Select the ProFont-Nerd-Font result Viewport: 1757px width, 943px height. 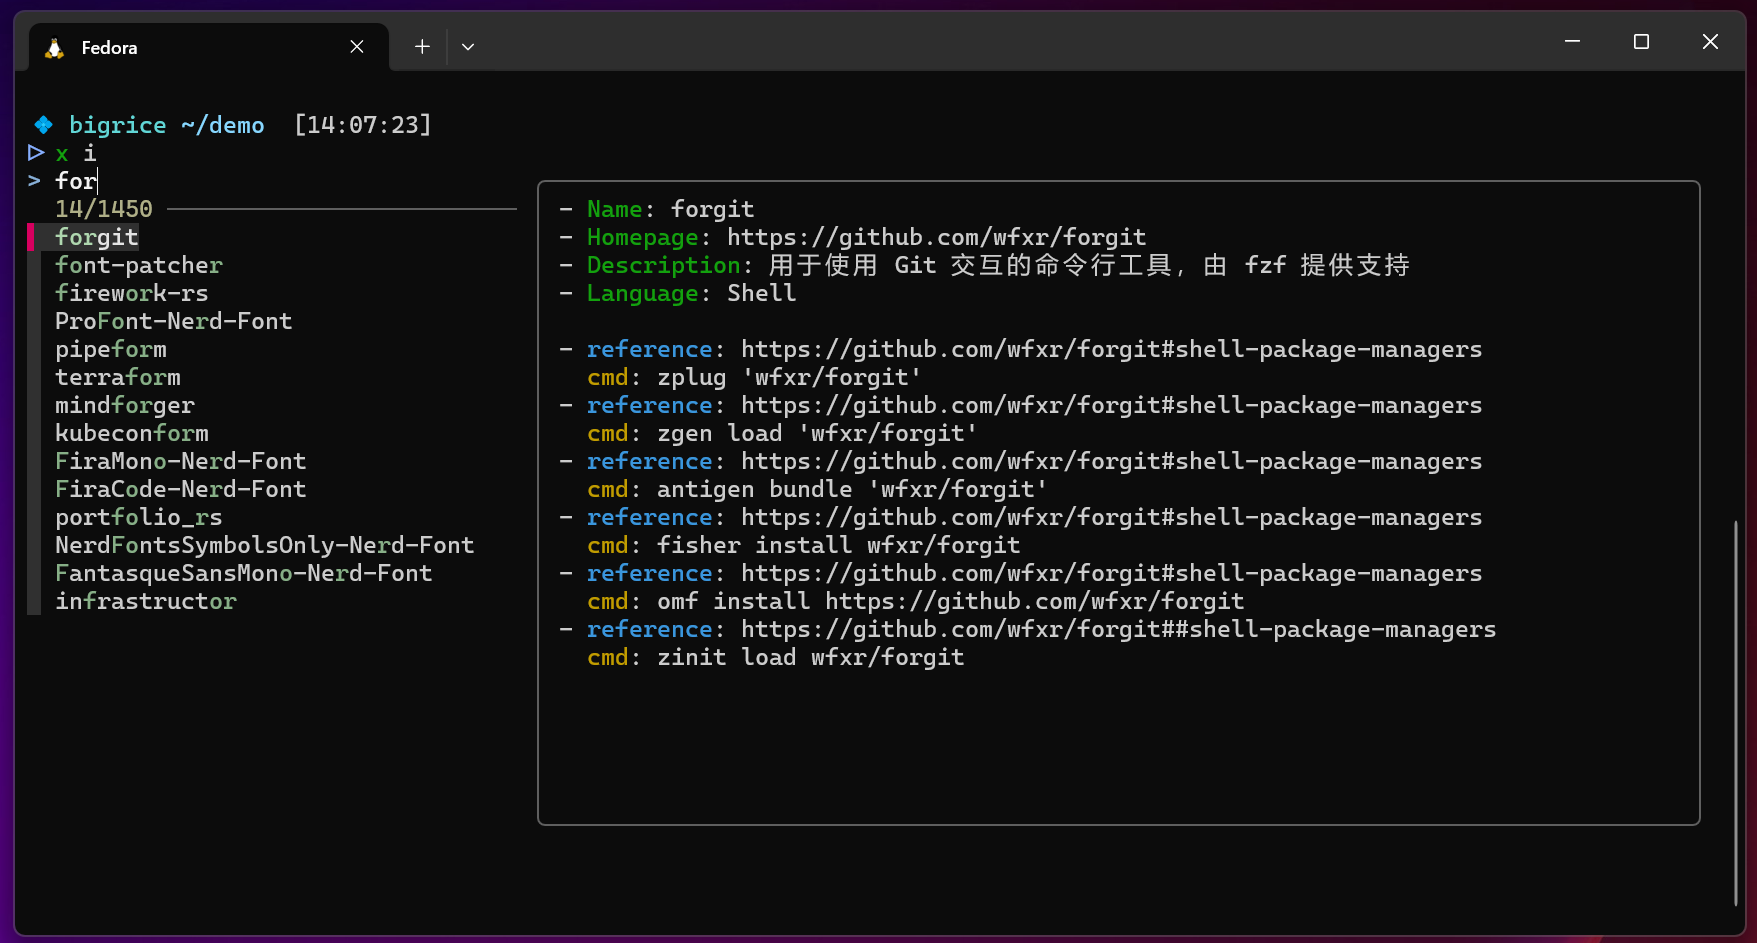(x=174, y=321)
